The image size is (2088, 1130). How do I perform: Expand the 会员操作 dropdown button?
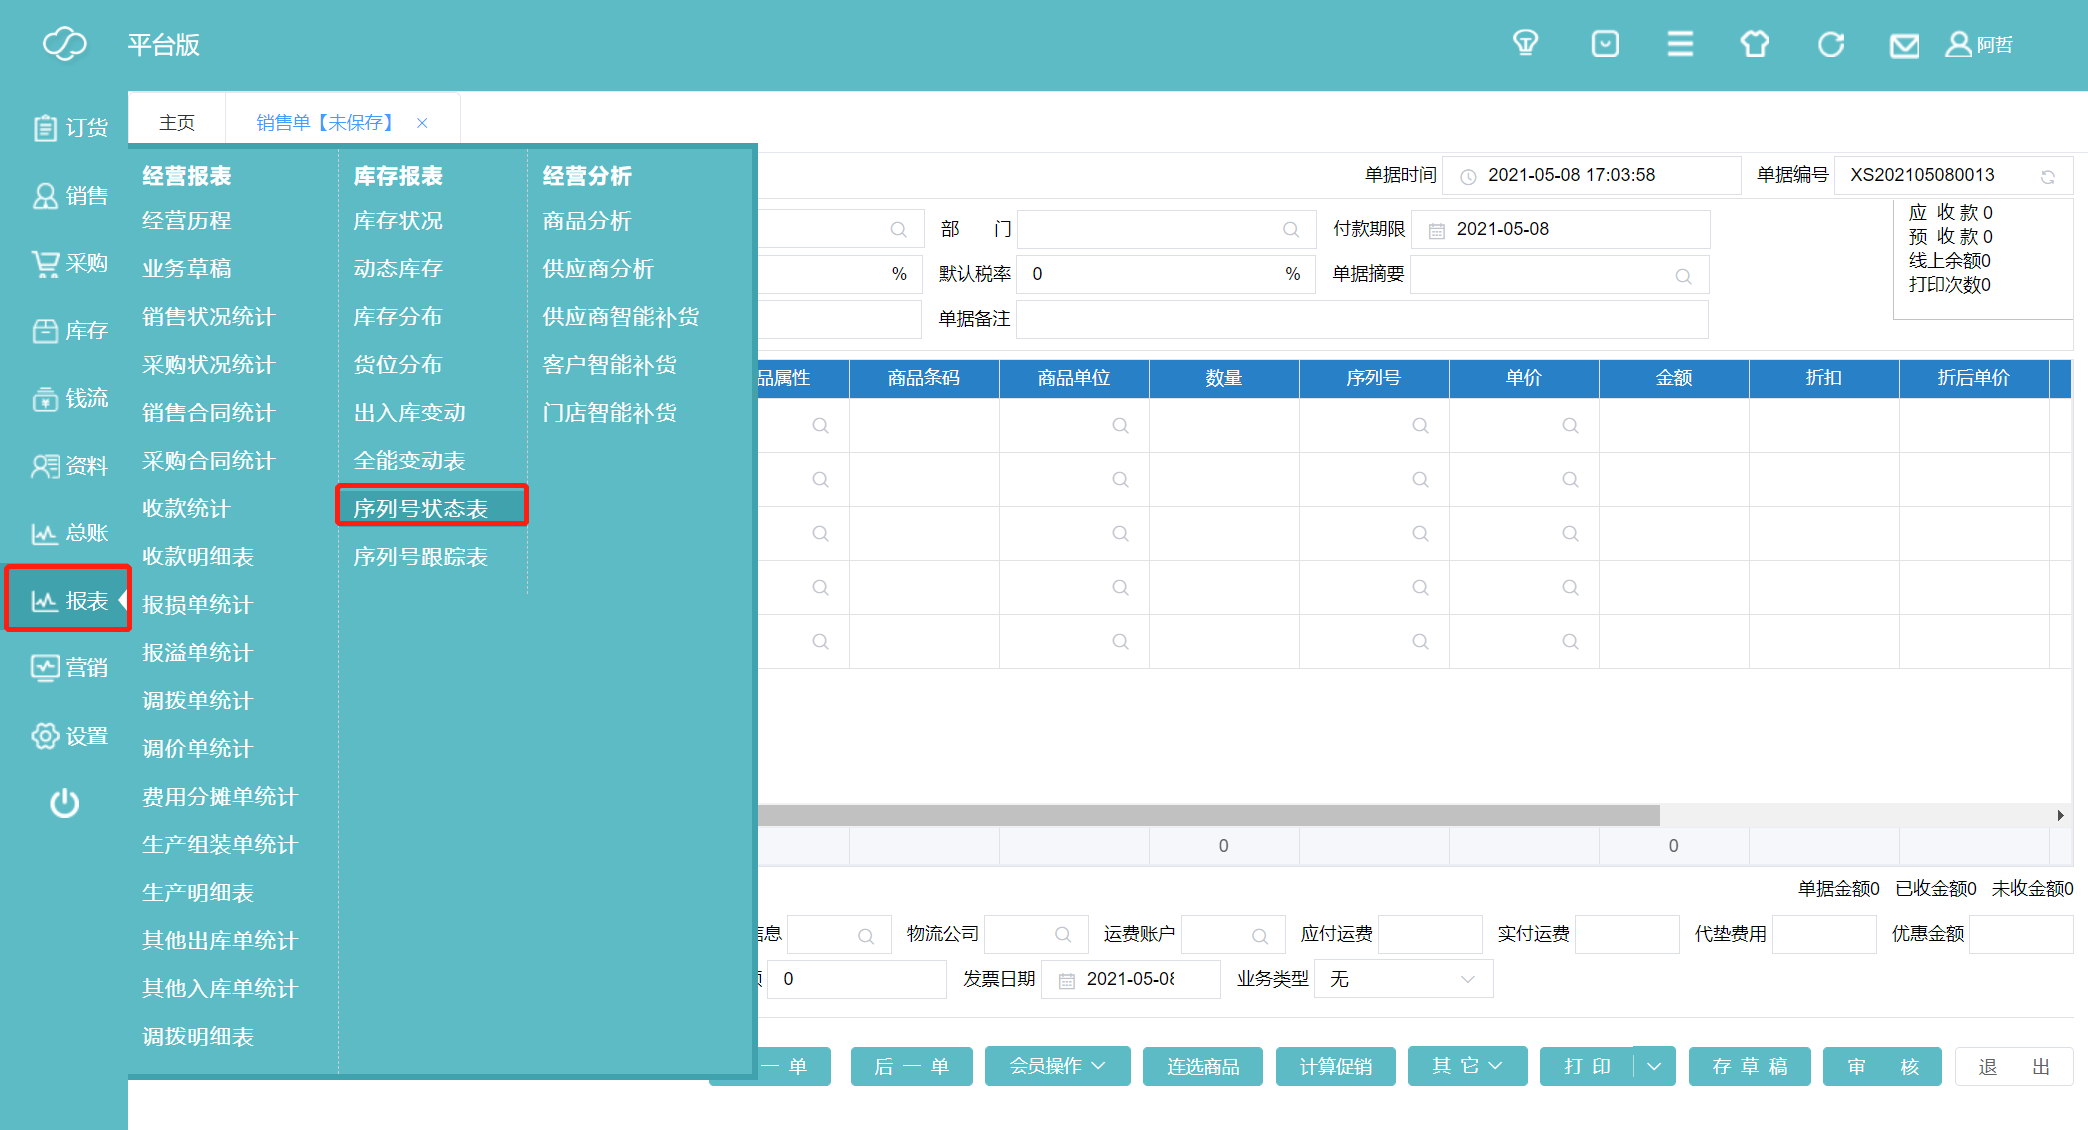(1057, 1066)
